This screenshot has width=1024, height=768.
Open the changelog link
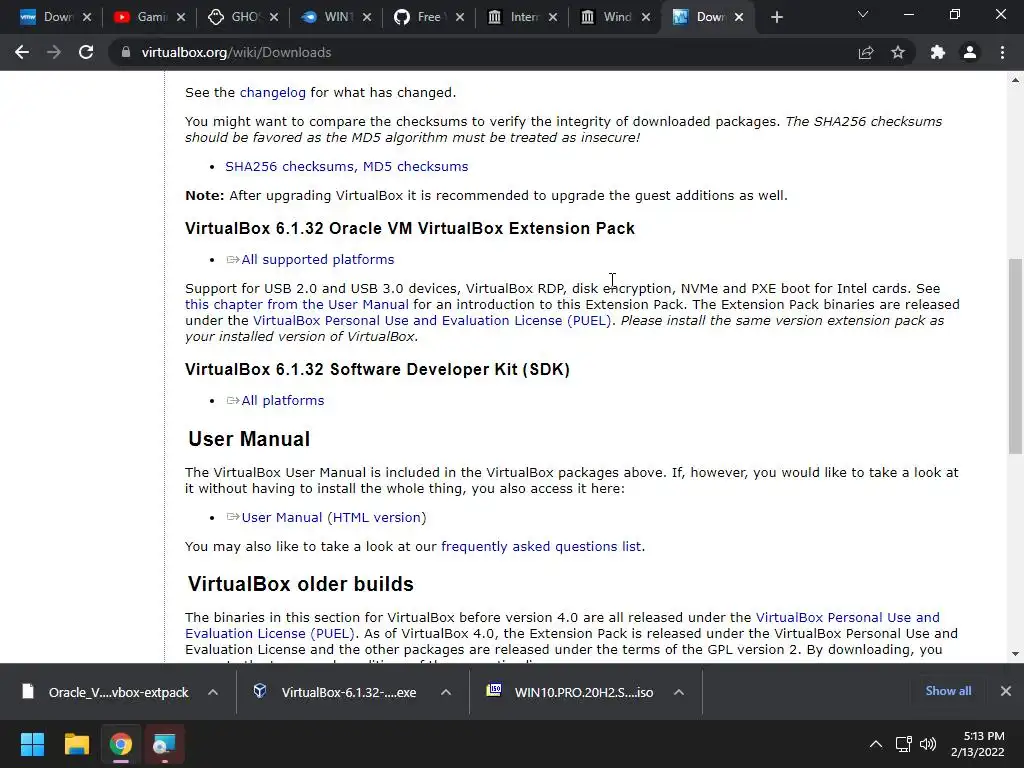(272, 93)
